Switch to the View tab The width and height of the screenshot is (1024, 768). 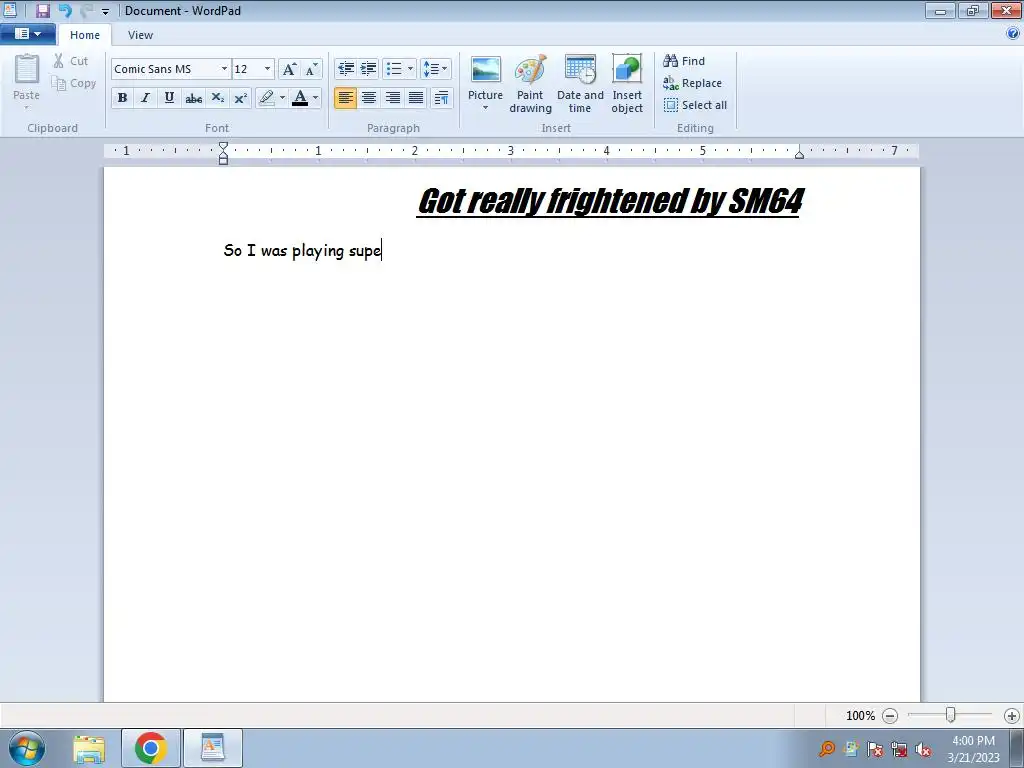tap(140, 35)
